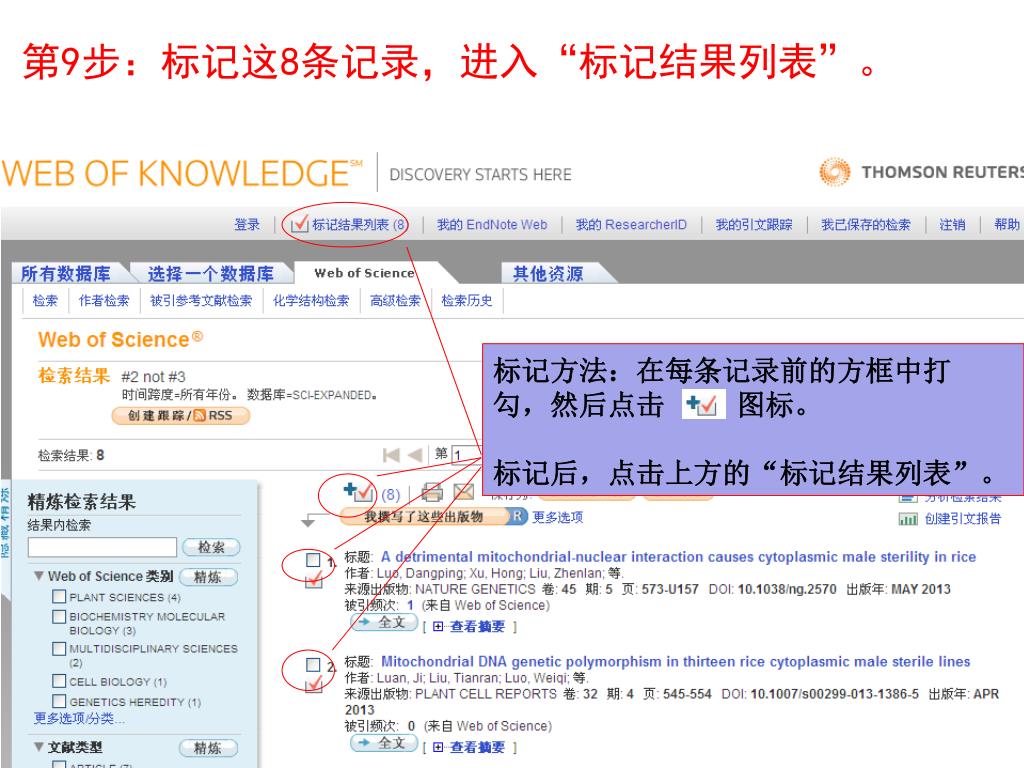Click the down arrow below marked list icon

(x=308, y=521)
